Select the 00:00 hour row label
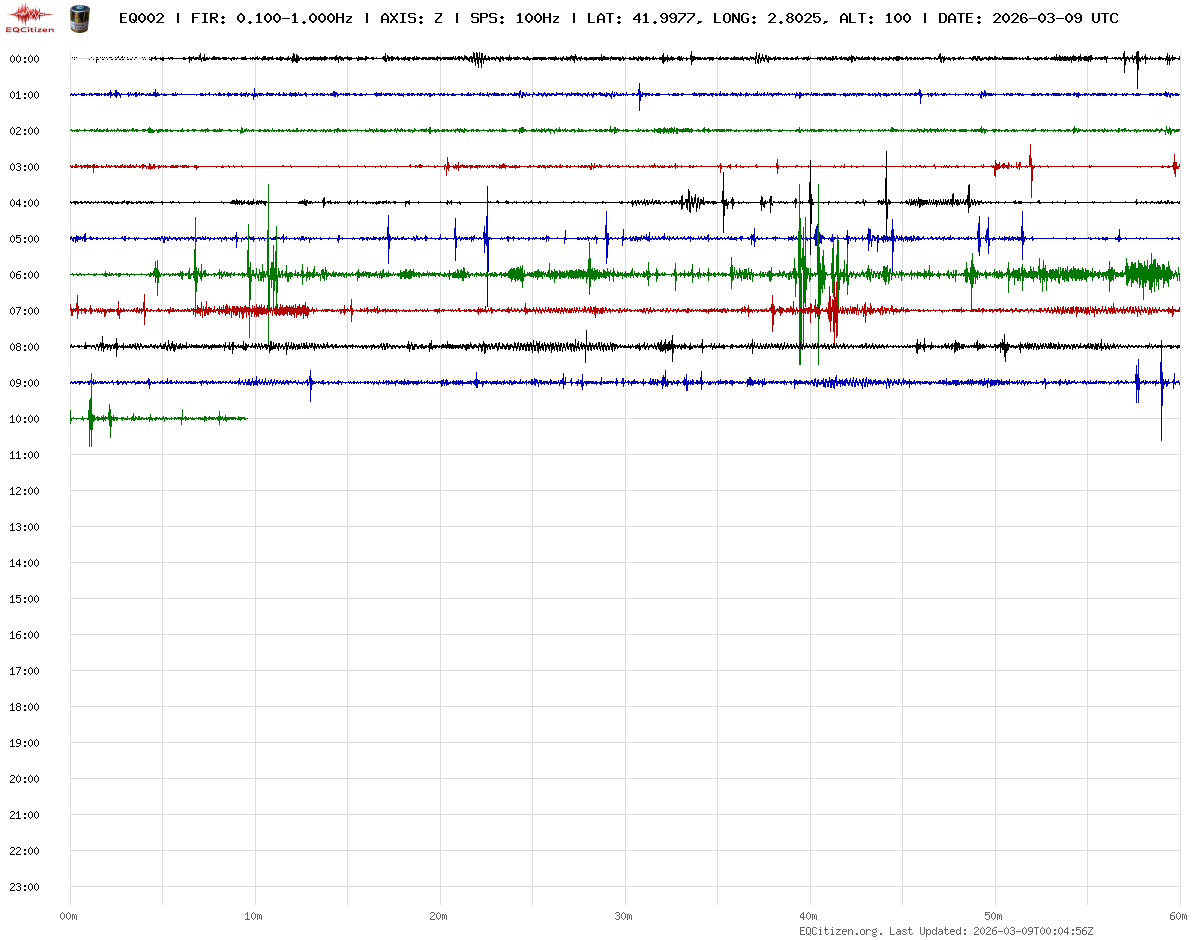Viewport: 1200px width, 940px height. (24, 59)
